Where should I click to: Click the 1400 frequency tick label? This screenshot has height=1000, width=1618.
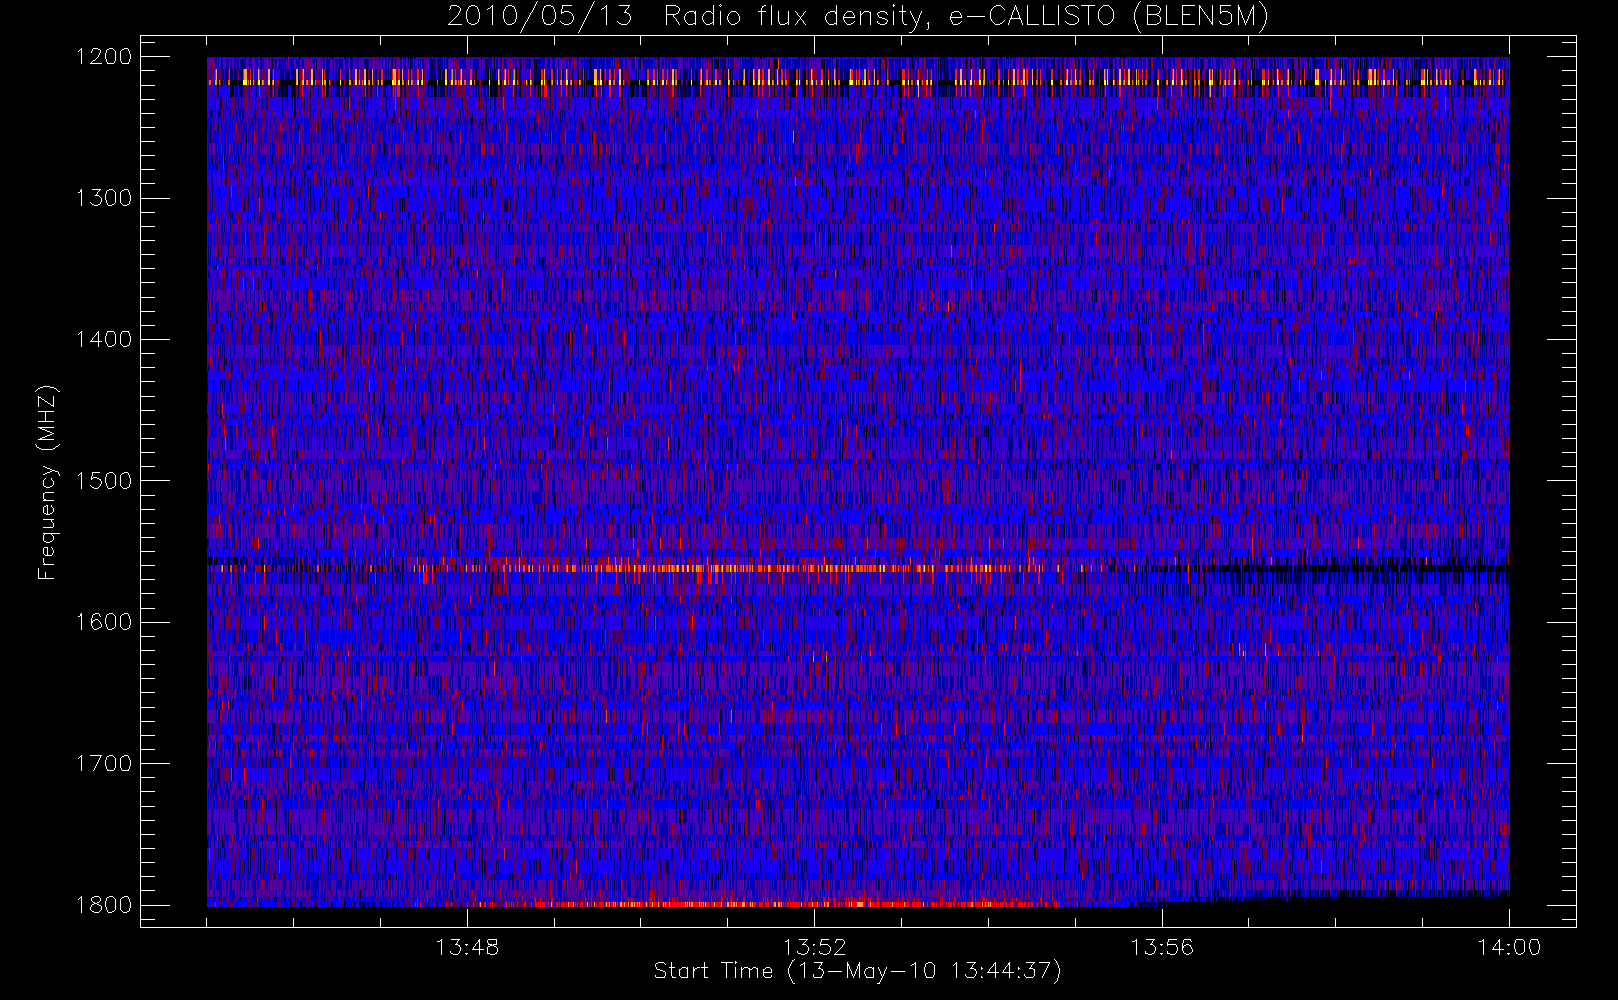104,339
